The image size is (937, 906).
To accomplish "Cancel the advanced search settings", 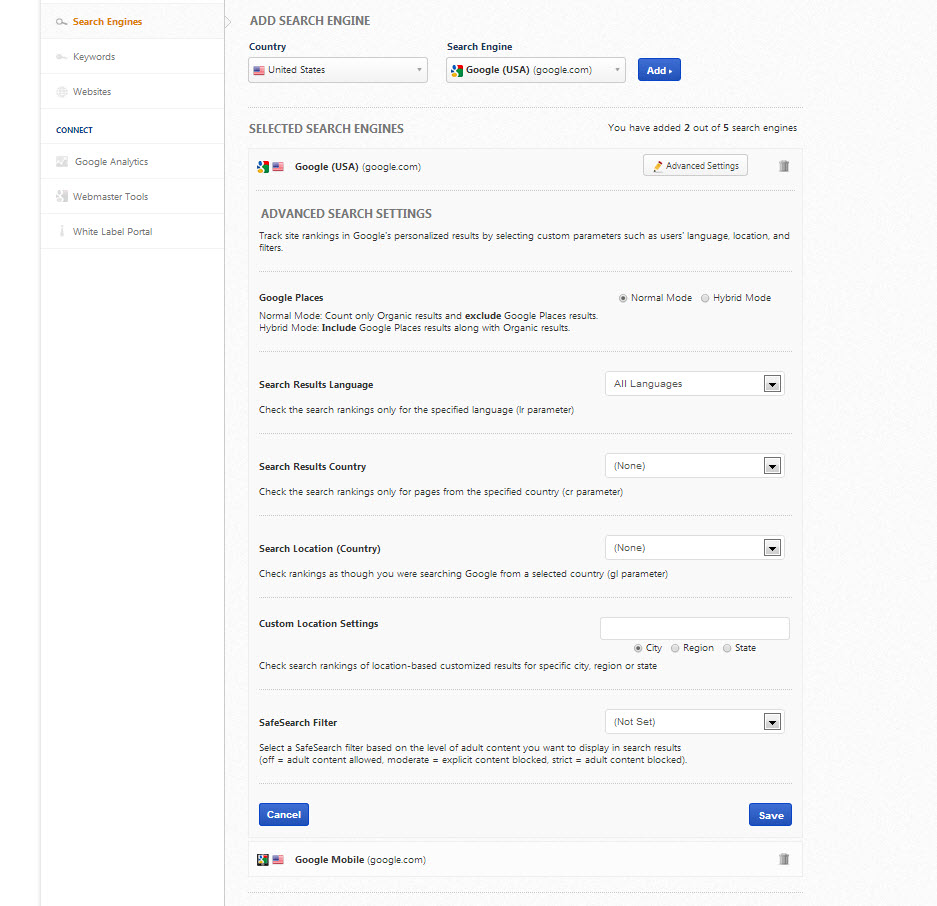I will (x=284, y=814).
